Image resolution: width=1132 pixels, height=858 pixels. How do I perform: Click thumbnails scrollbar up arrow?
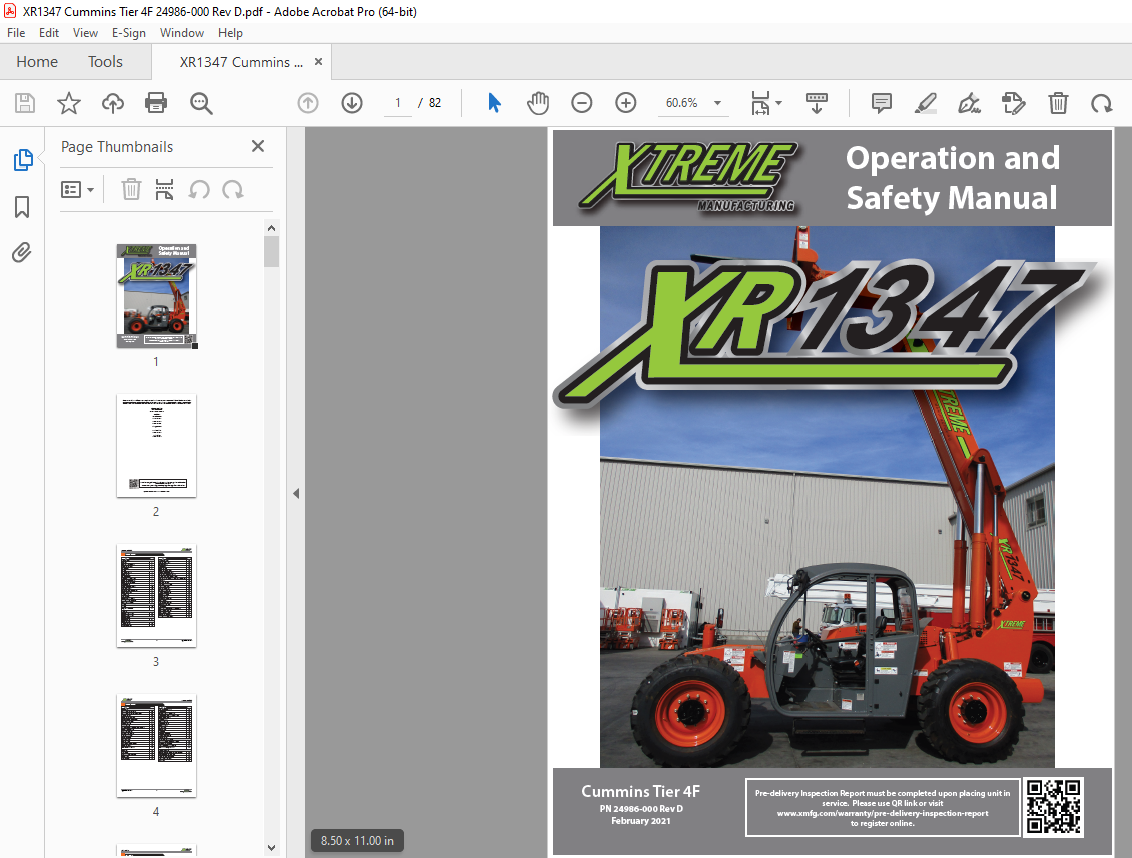pos(271,228)
